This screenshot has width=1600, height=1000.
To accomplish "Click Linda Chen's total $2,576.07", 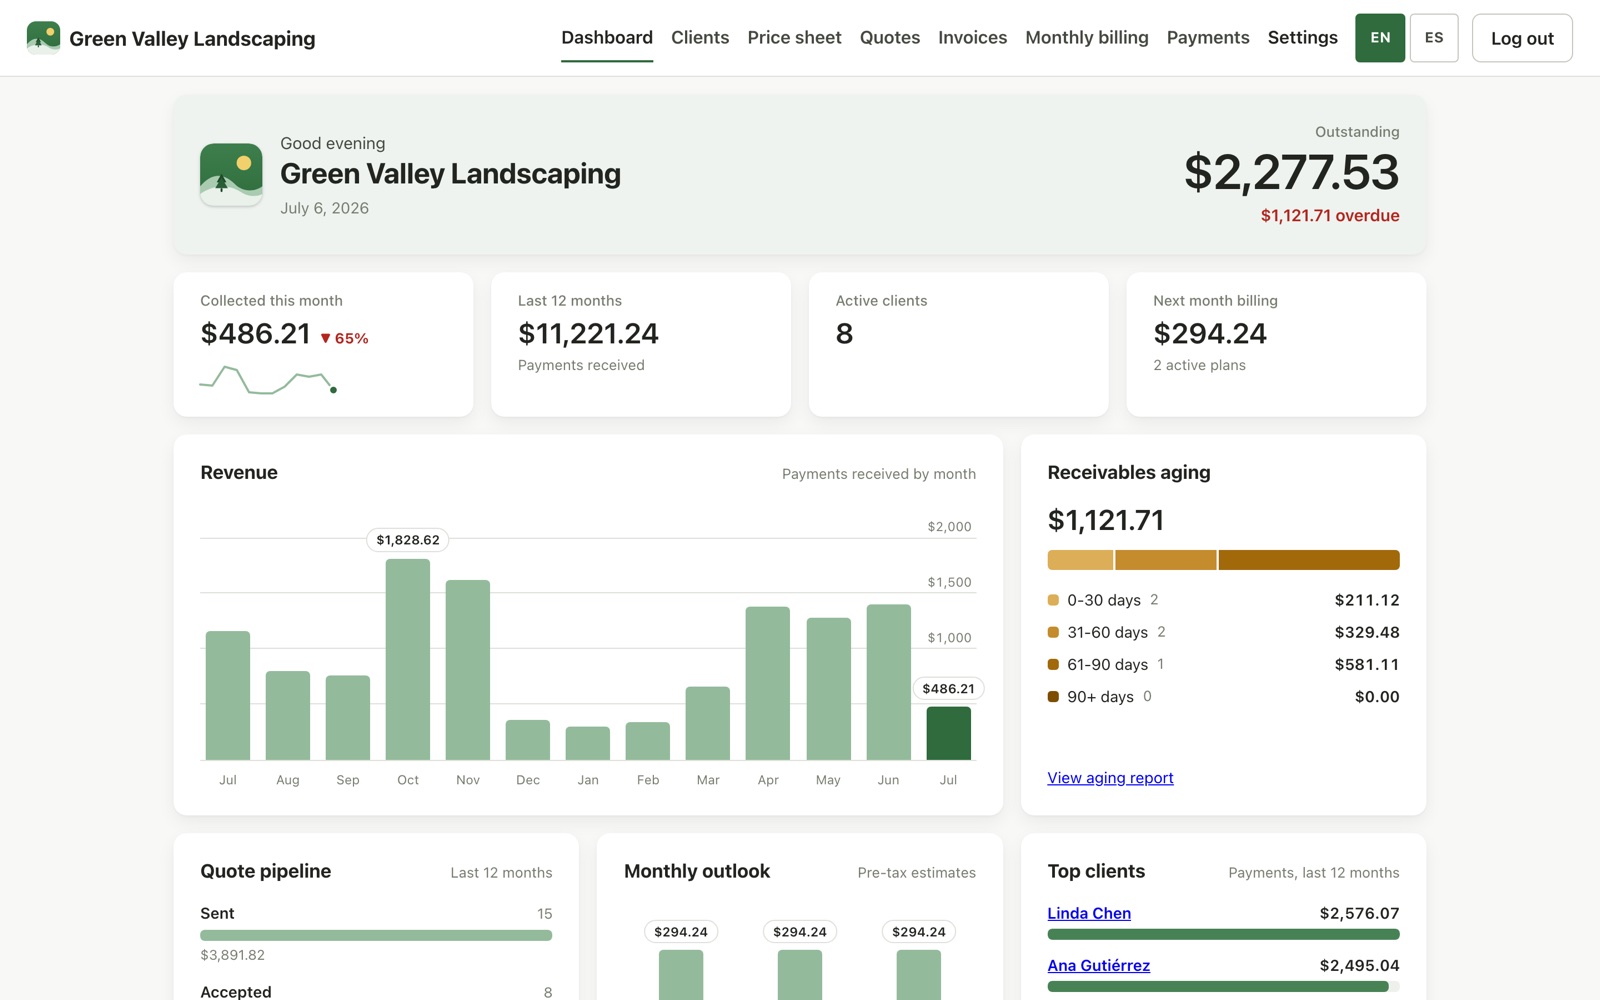I will 1359,913.
